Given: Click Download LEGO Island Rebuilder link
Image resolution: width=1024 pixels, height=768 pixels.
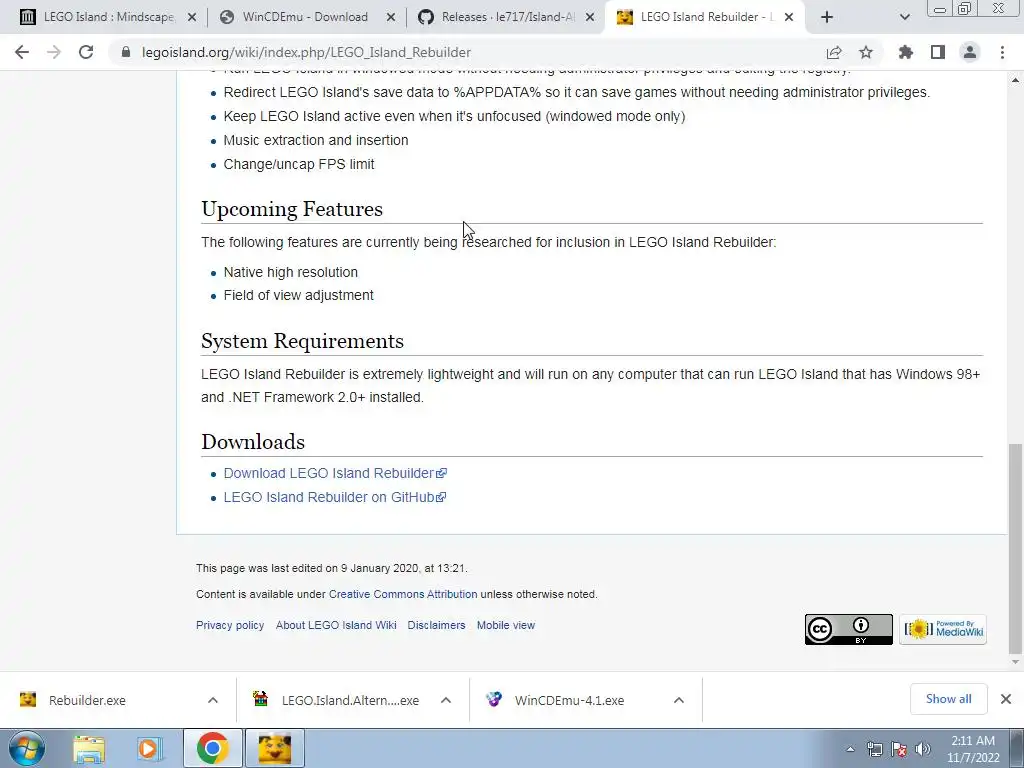Looking at the screenshot, I should [335, 473].
